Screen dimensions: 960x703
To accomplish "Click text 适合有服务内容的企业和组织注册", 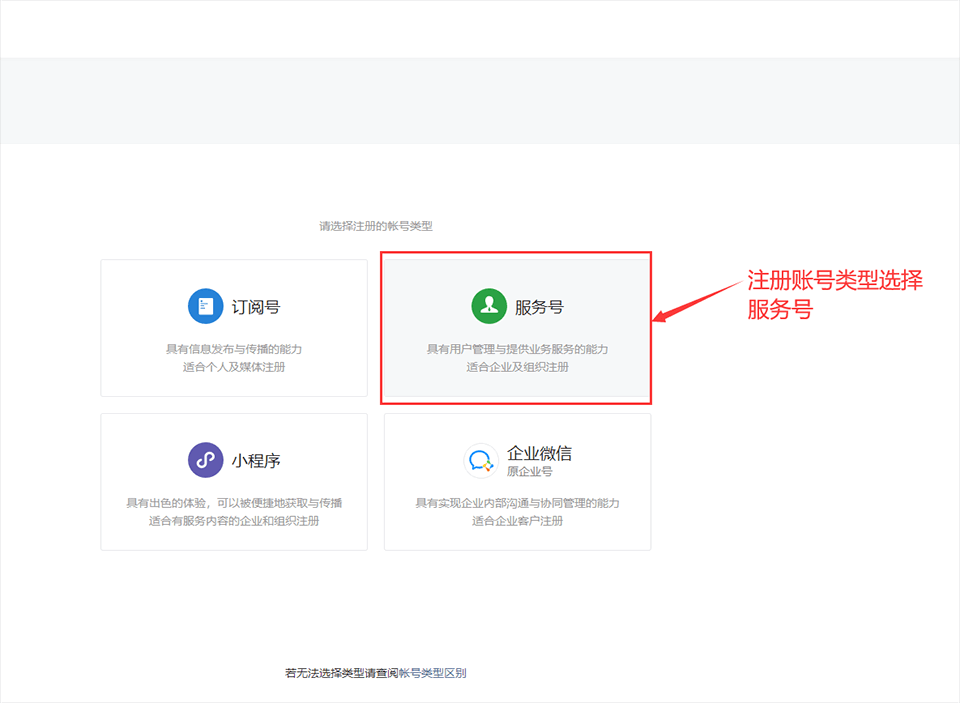I will pyautogui.click(x=234, y=521).
